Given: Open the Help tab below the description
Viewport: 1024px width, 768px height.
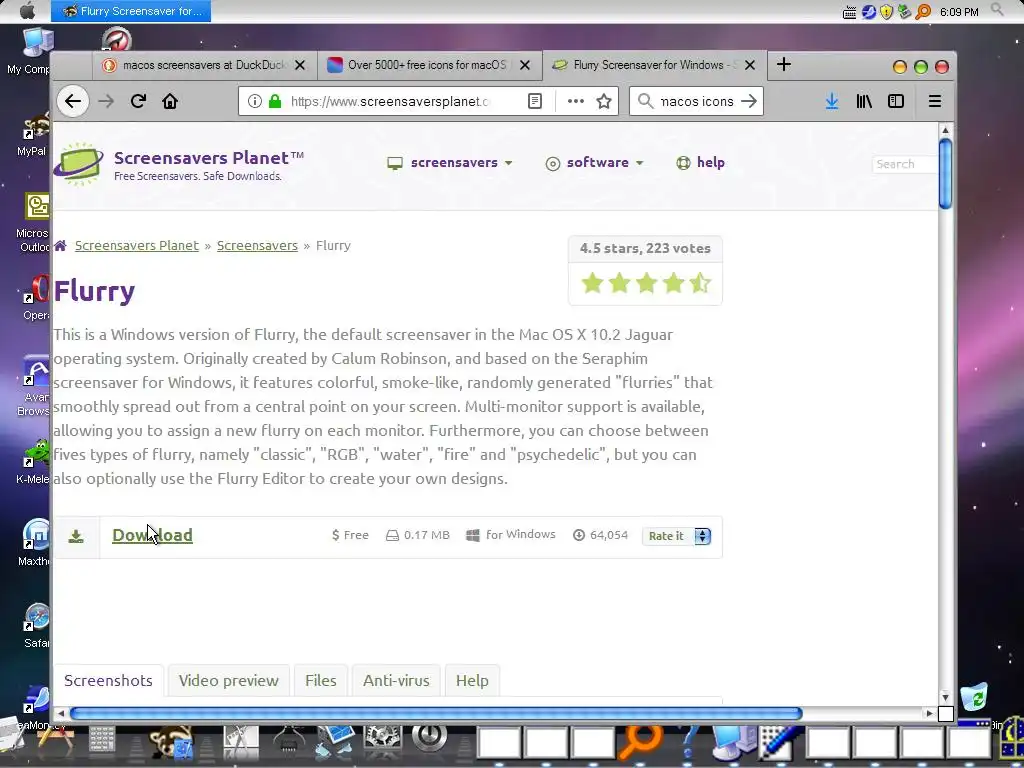Looking at the screenshot, I should (472, 680).
